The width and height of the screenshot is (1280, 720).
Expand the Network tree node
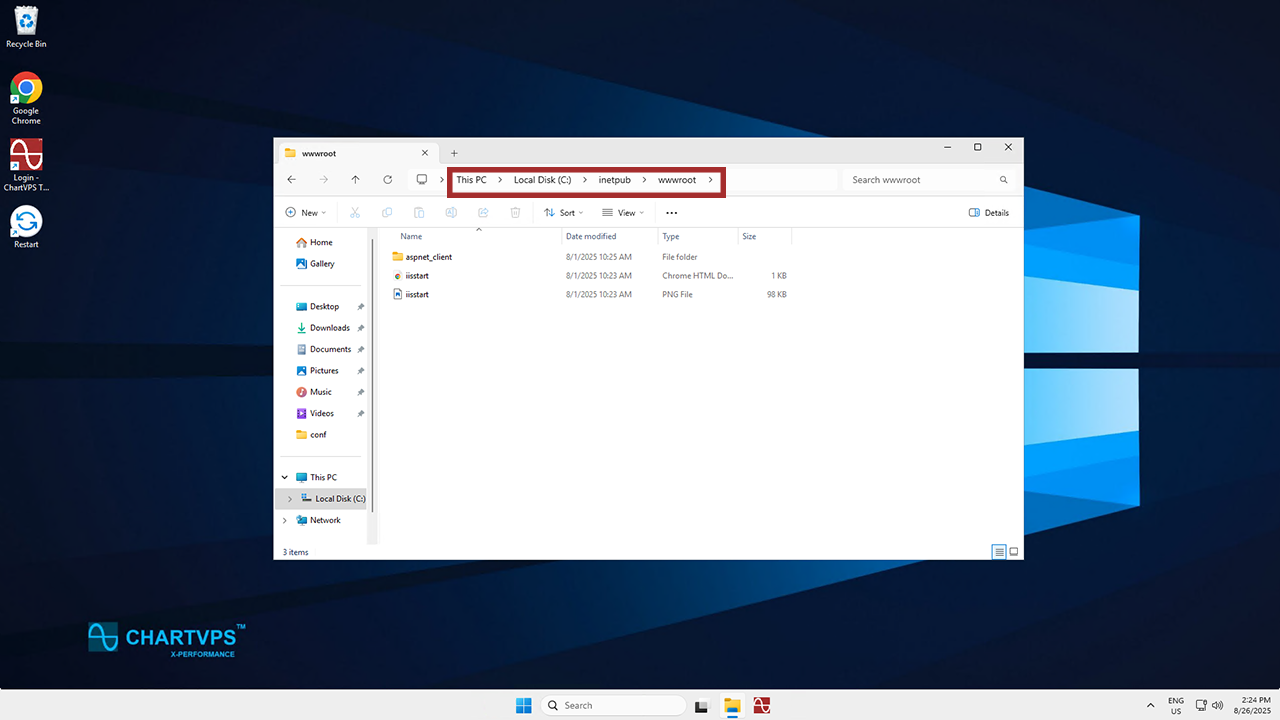[285, 520]
